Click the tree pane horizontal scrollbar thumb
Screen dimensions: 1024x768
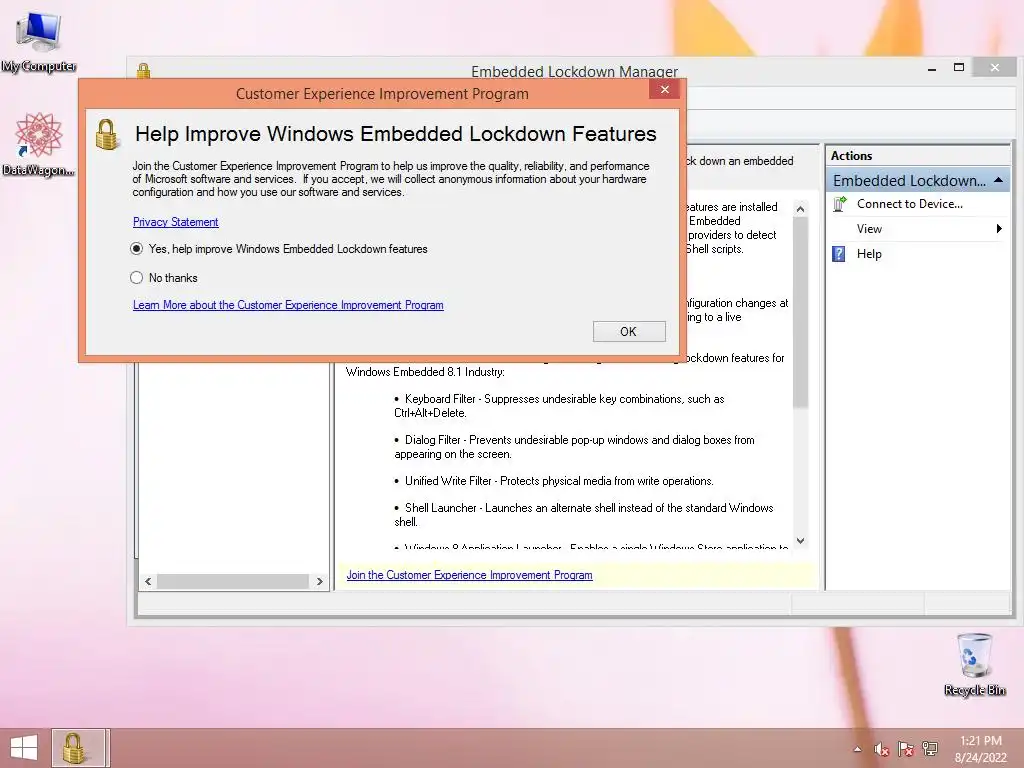tap(232, 581)
